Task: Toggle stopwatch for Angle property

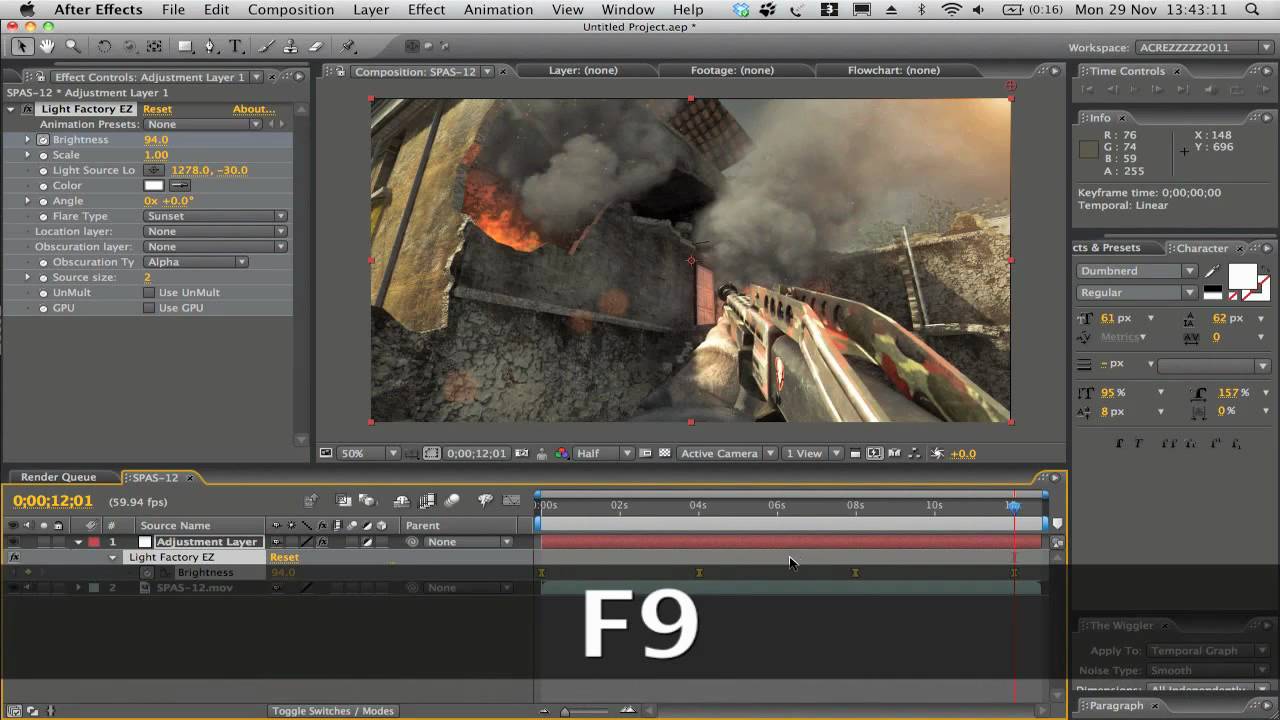Action: tap(43, 201)
